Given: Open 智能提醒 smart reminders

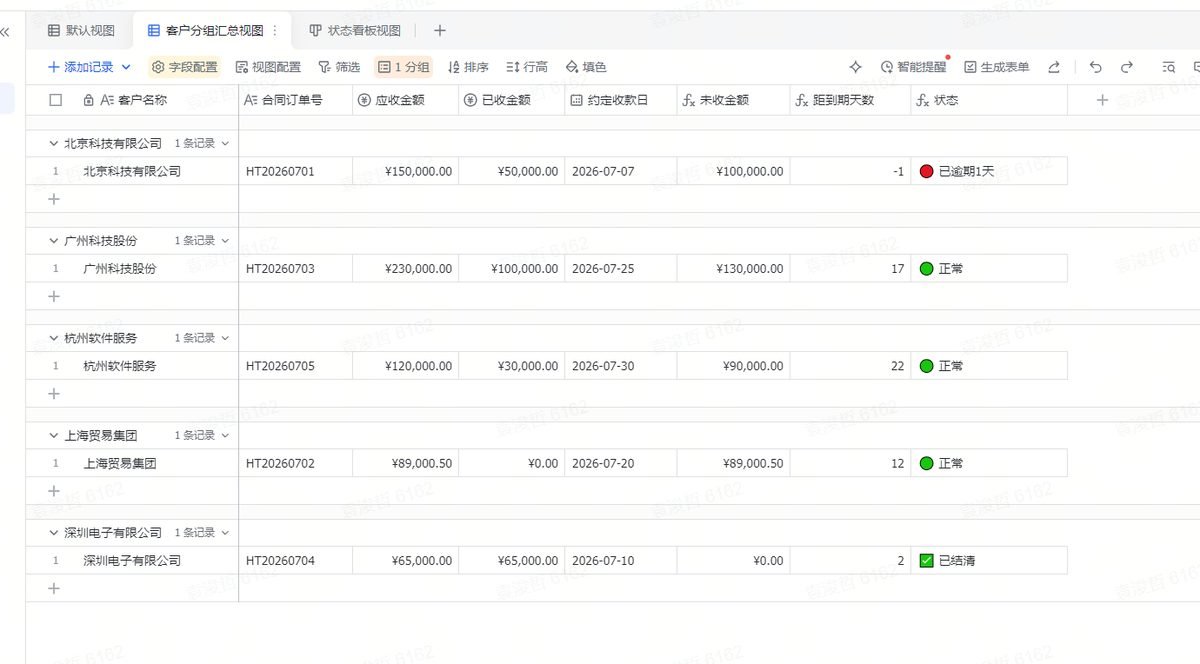Looking at the screenshot, I should 913,67.
